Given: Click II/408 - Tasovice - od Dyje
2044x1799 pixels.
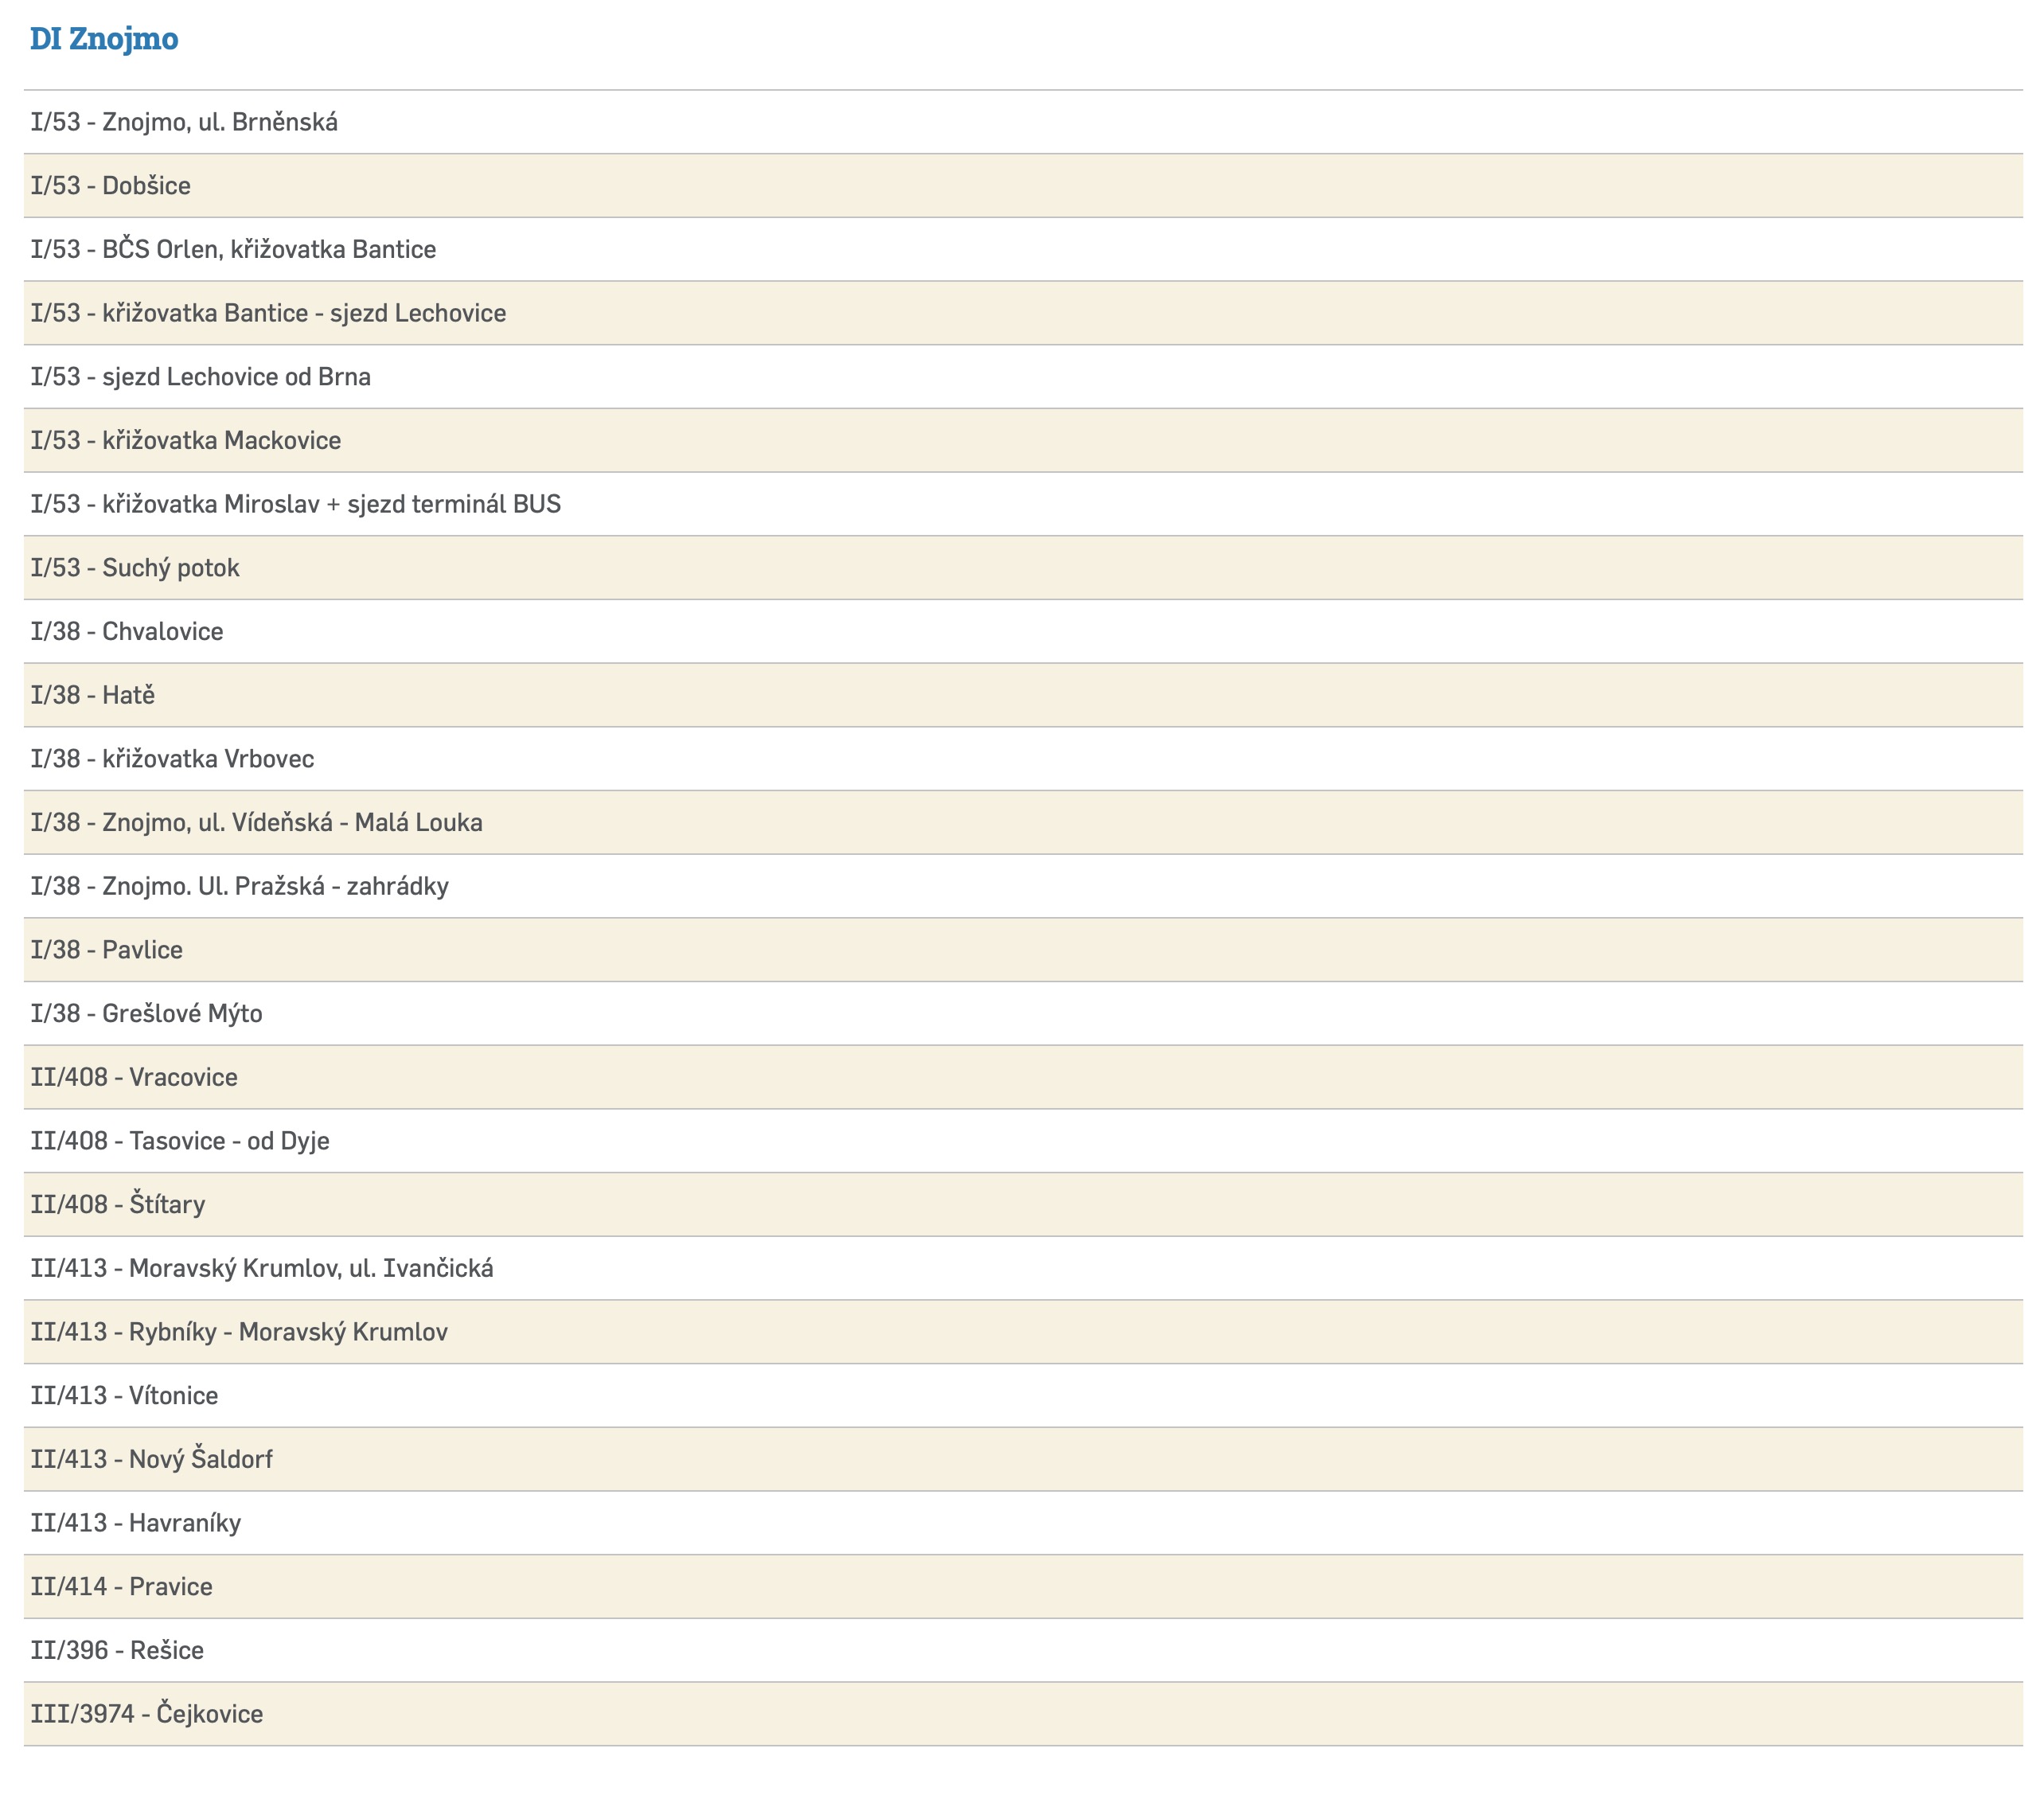Looking at the screenshot, I should [x=180, y=1141].
